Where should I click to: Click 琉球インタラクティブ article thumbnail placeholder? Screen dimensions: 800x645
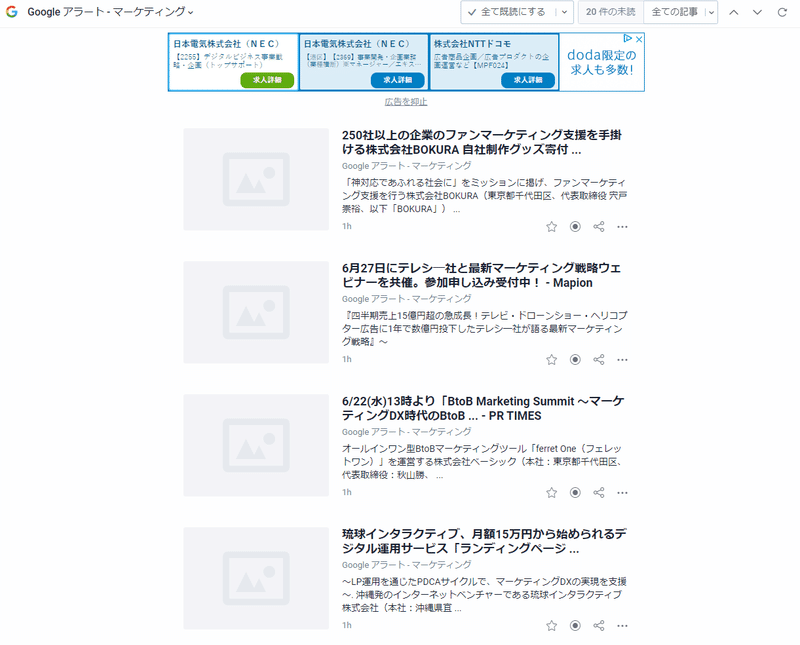coord(256,578)
